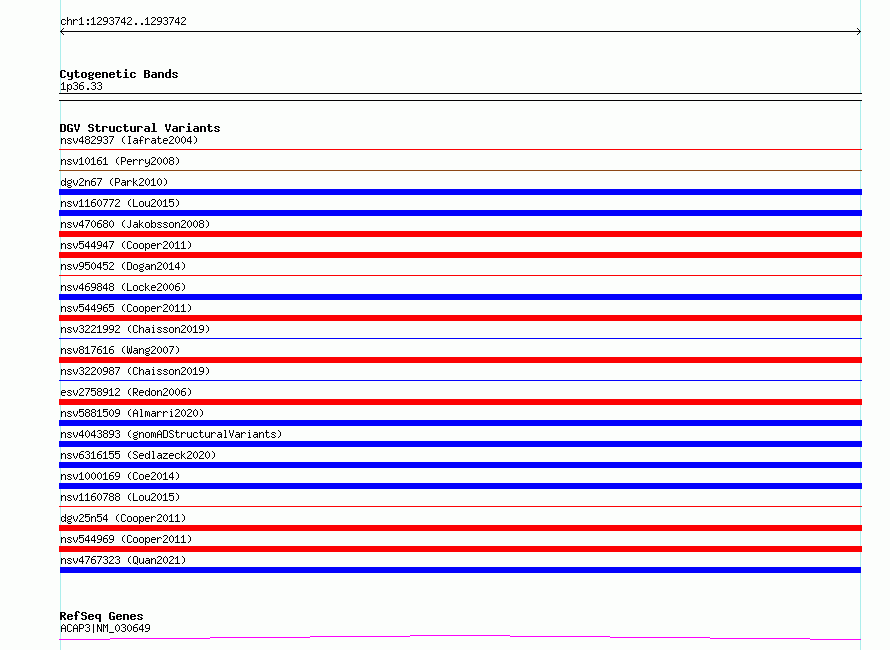Click the red bar under esv2758912
Viewport: 890px width, 650px height.
460,402
